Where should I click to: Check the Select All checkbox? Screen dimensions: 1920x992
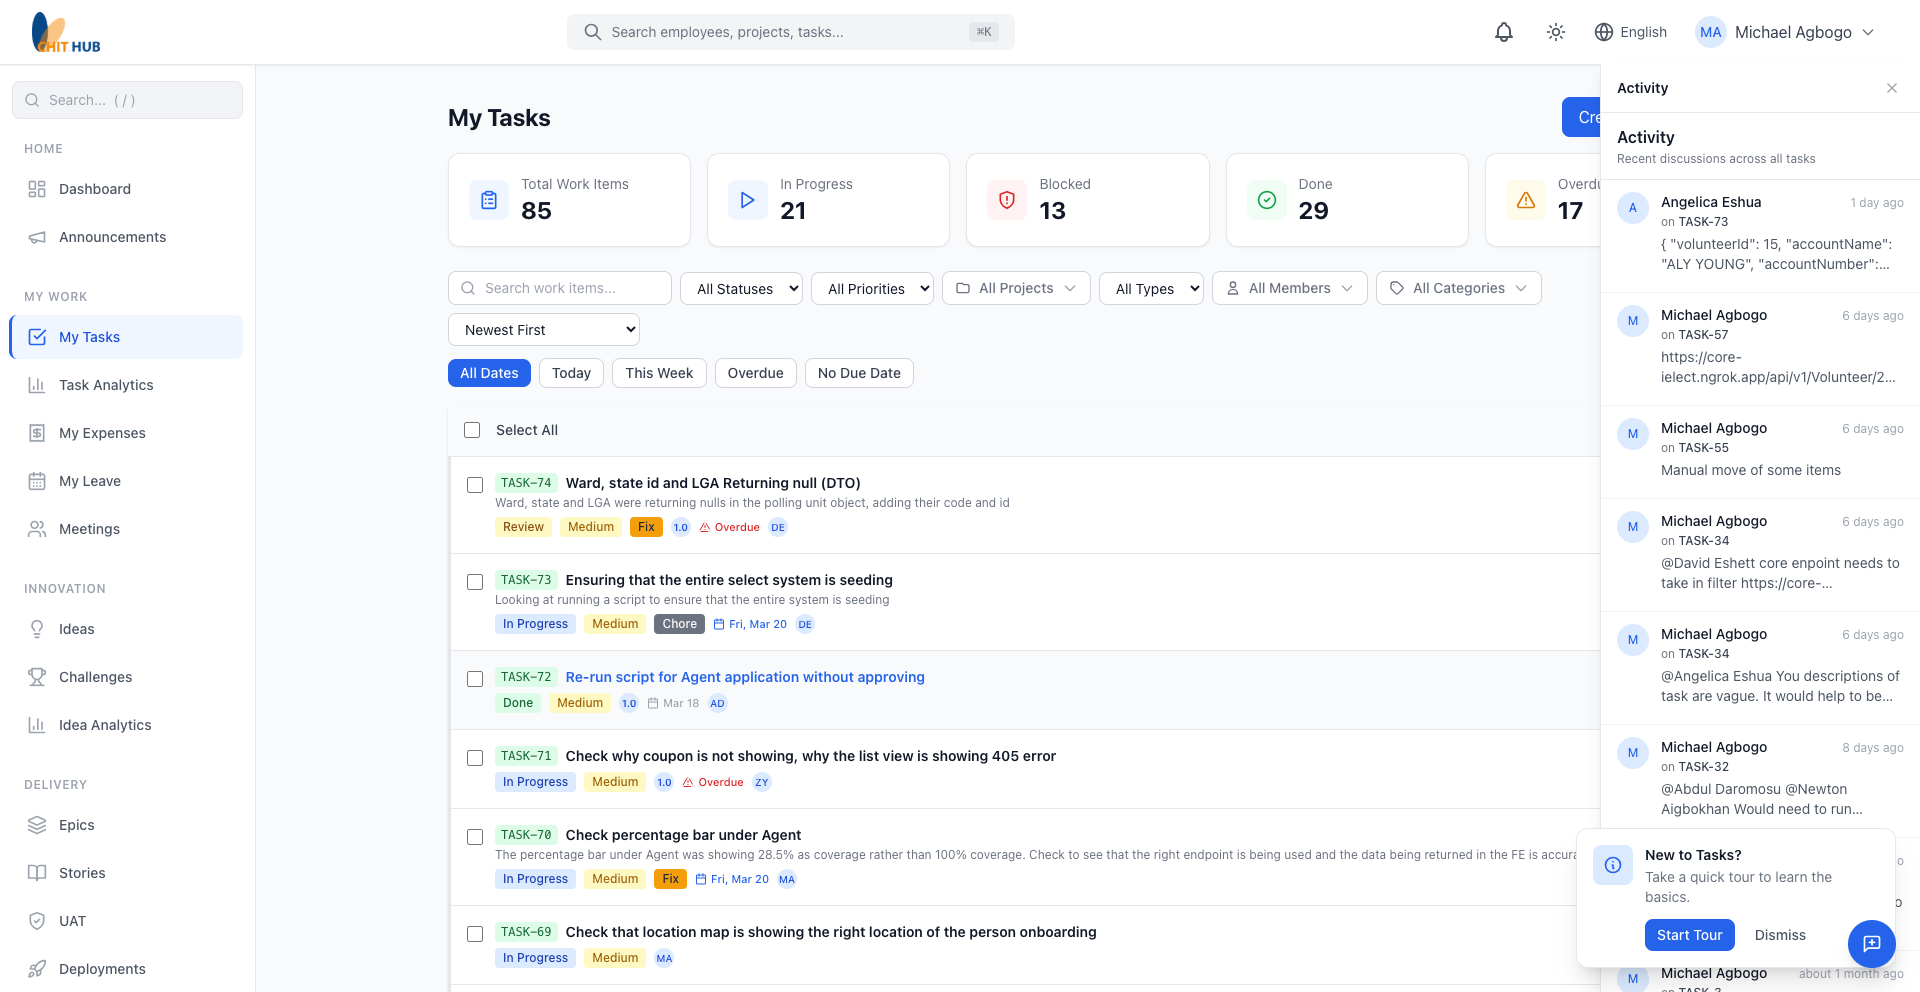point(472,430)
